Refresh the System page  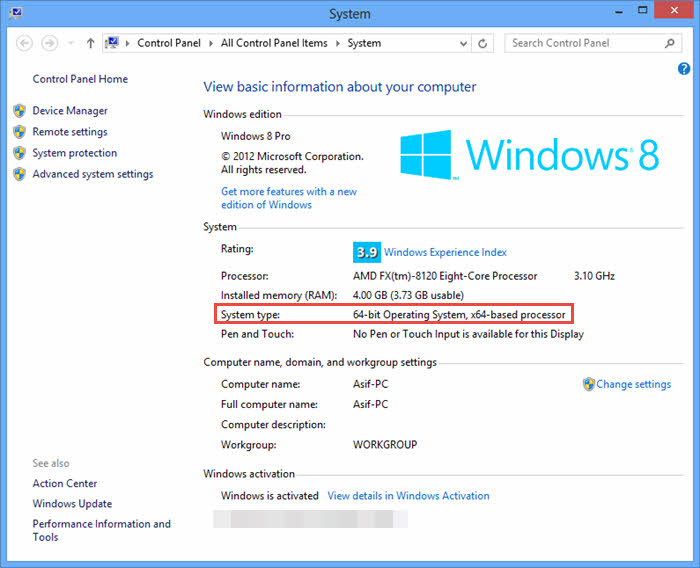click(x=483, y=43)
